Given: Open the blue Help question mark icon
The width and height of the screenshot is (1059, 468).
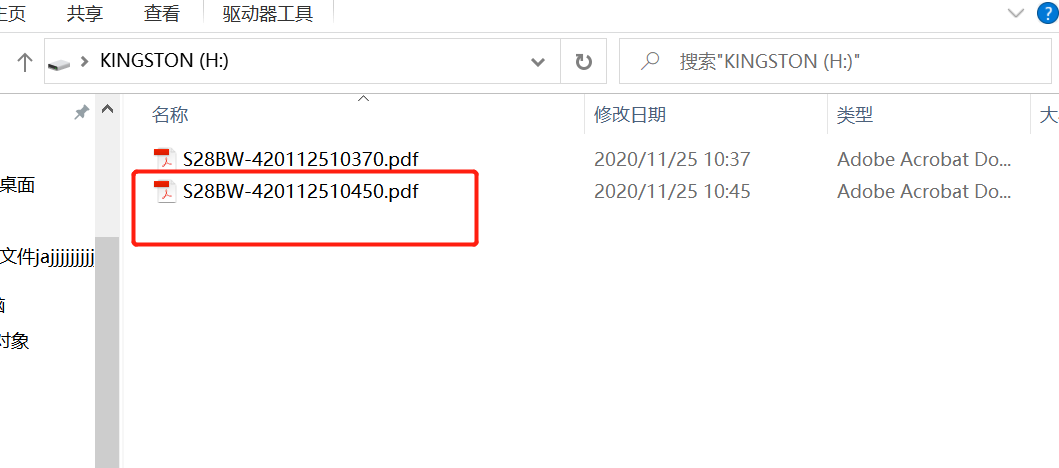Looking at the screenshot, I should pos(1048,13).
